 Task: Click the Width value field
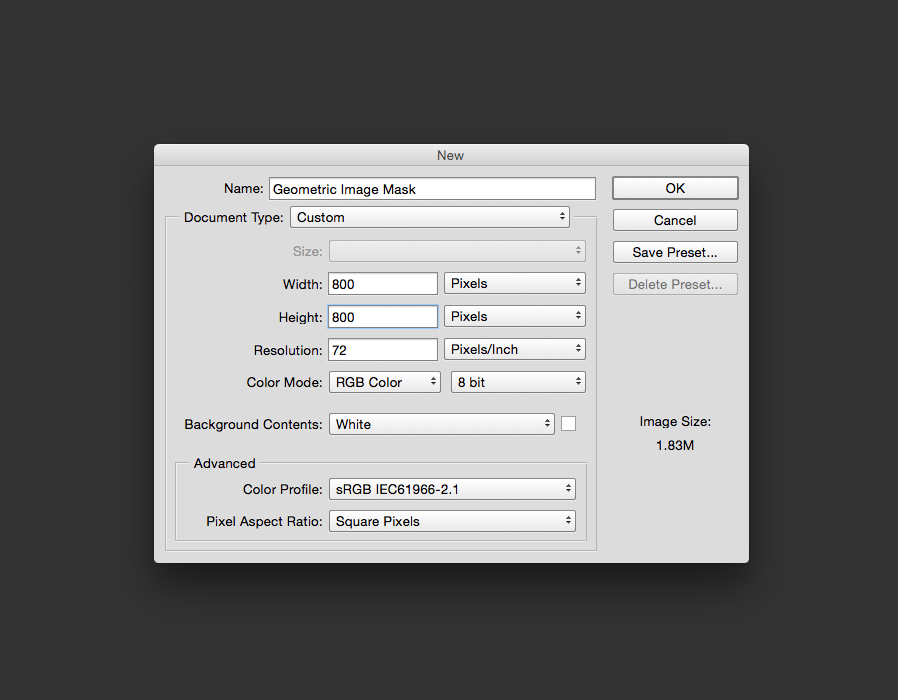[383, 284]
